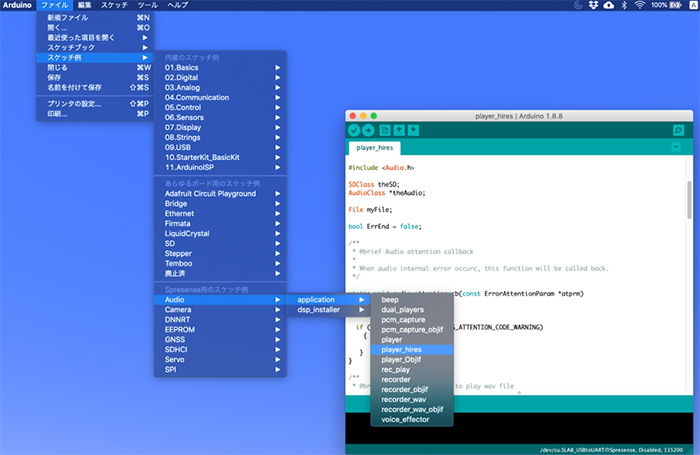Expand 06.Sensors examples submenu
The height and width of the screenshot is (455, 700).
221,117
